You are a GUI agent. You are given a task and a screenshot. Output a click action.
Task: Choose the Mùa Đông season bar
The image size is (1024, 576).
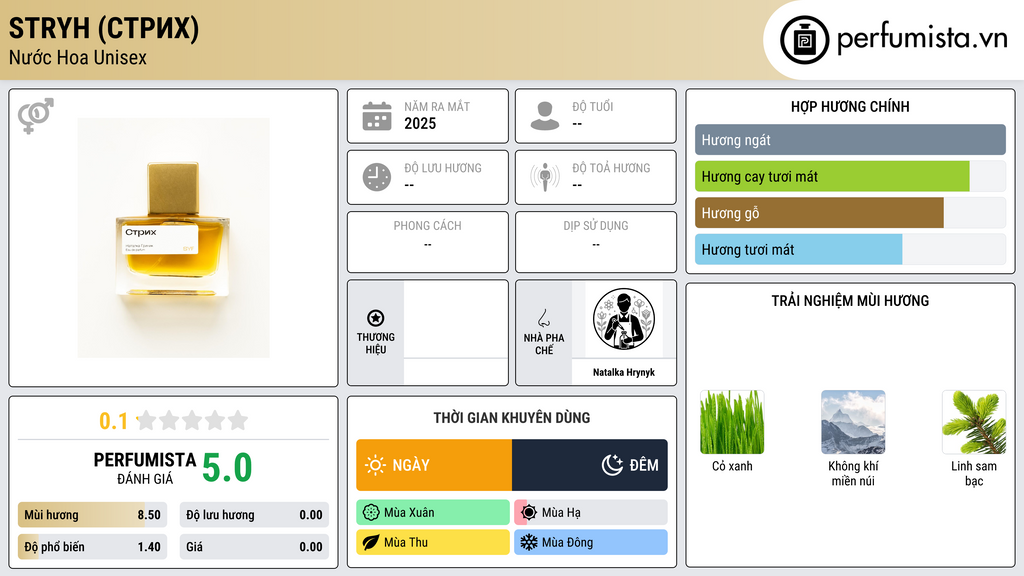591,542
